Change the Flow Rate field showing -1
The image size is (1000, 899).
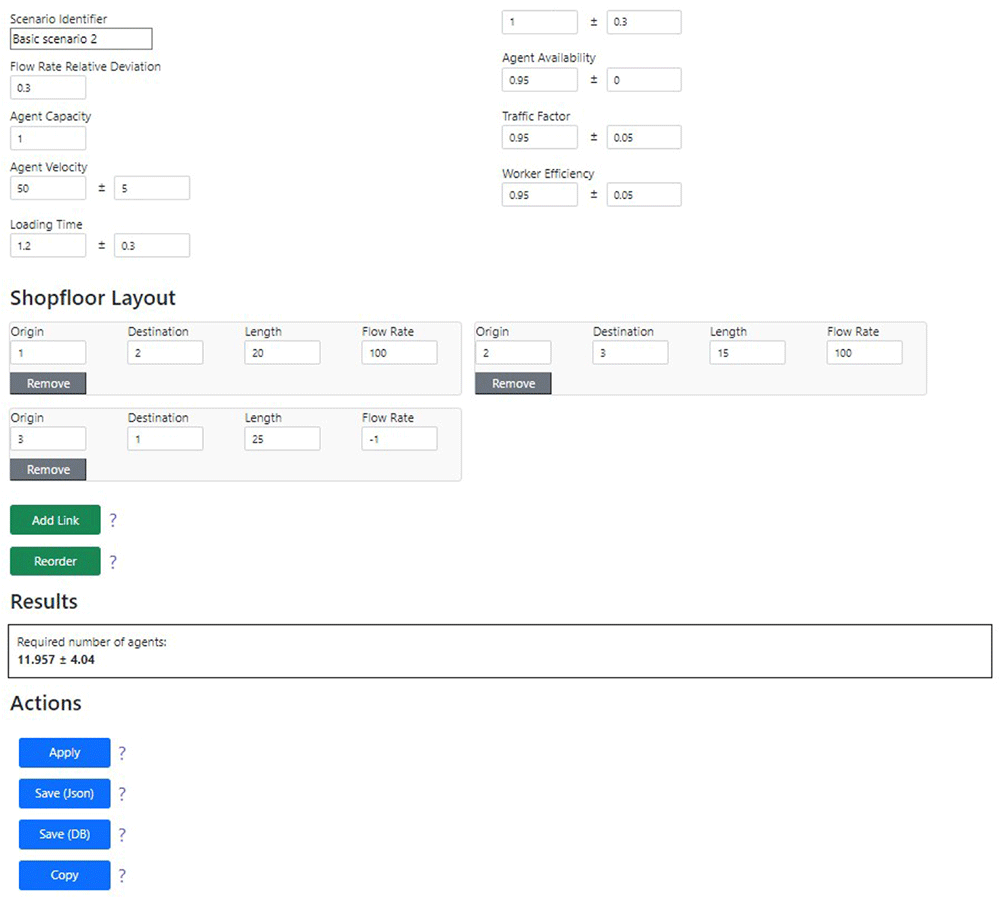(399, 439)
